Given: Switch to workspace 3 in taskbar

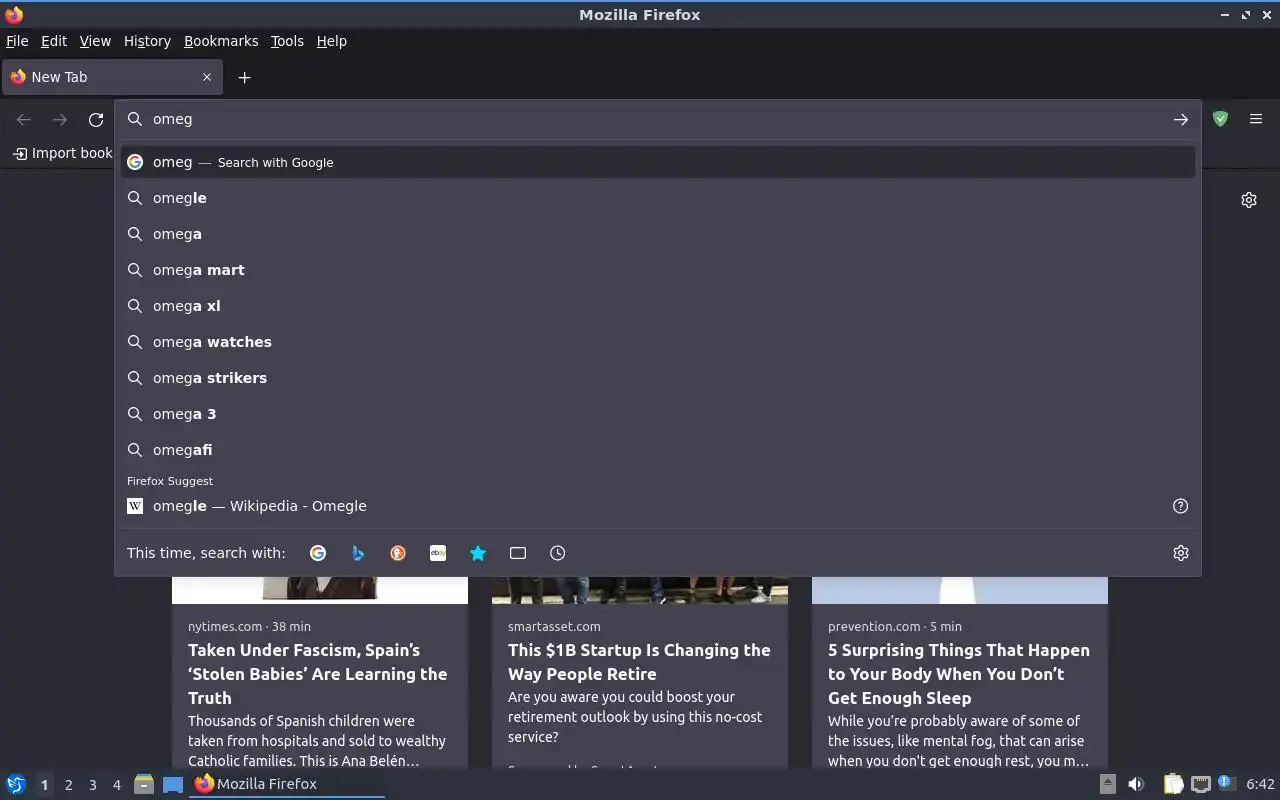Looking at the screenshot, I should coord(92,785).
